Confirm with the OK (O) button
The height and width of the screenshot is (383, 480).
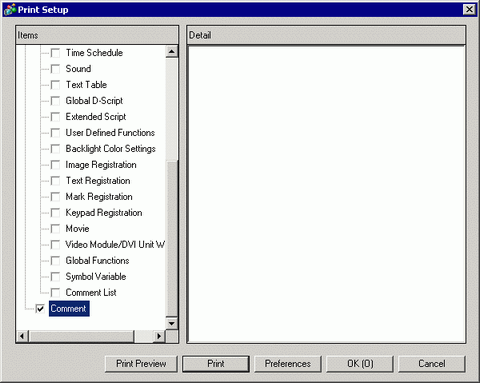tap(360, 364)
